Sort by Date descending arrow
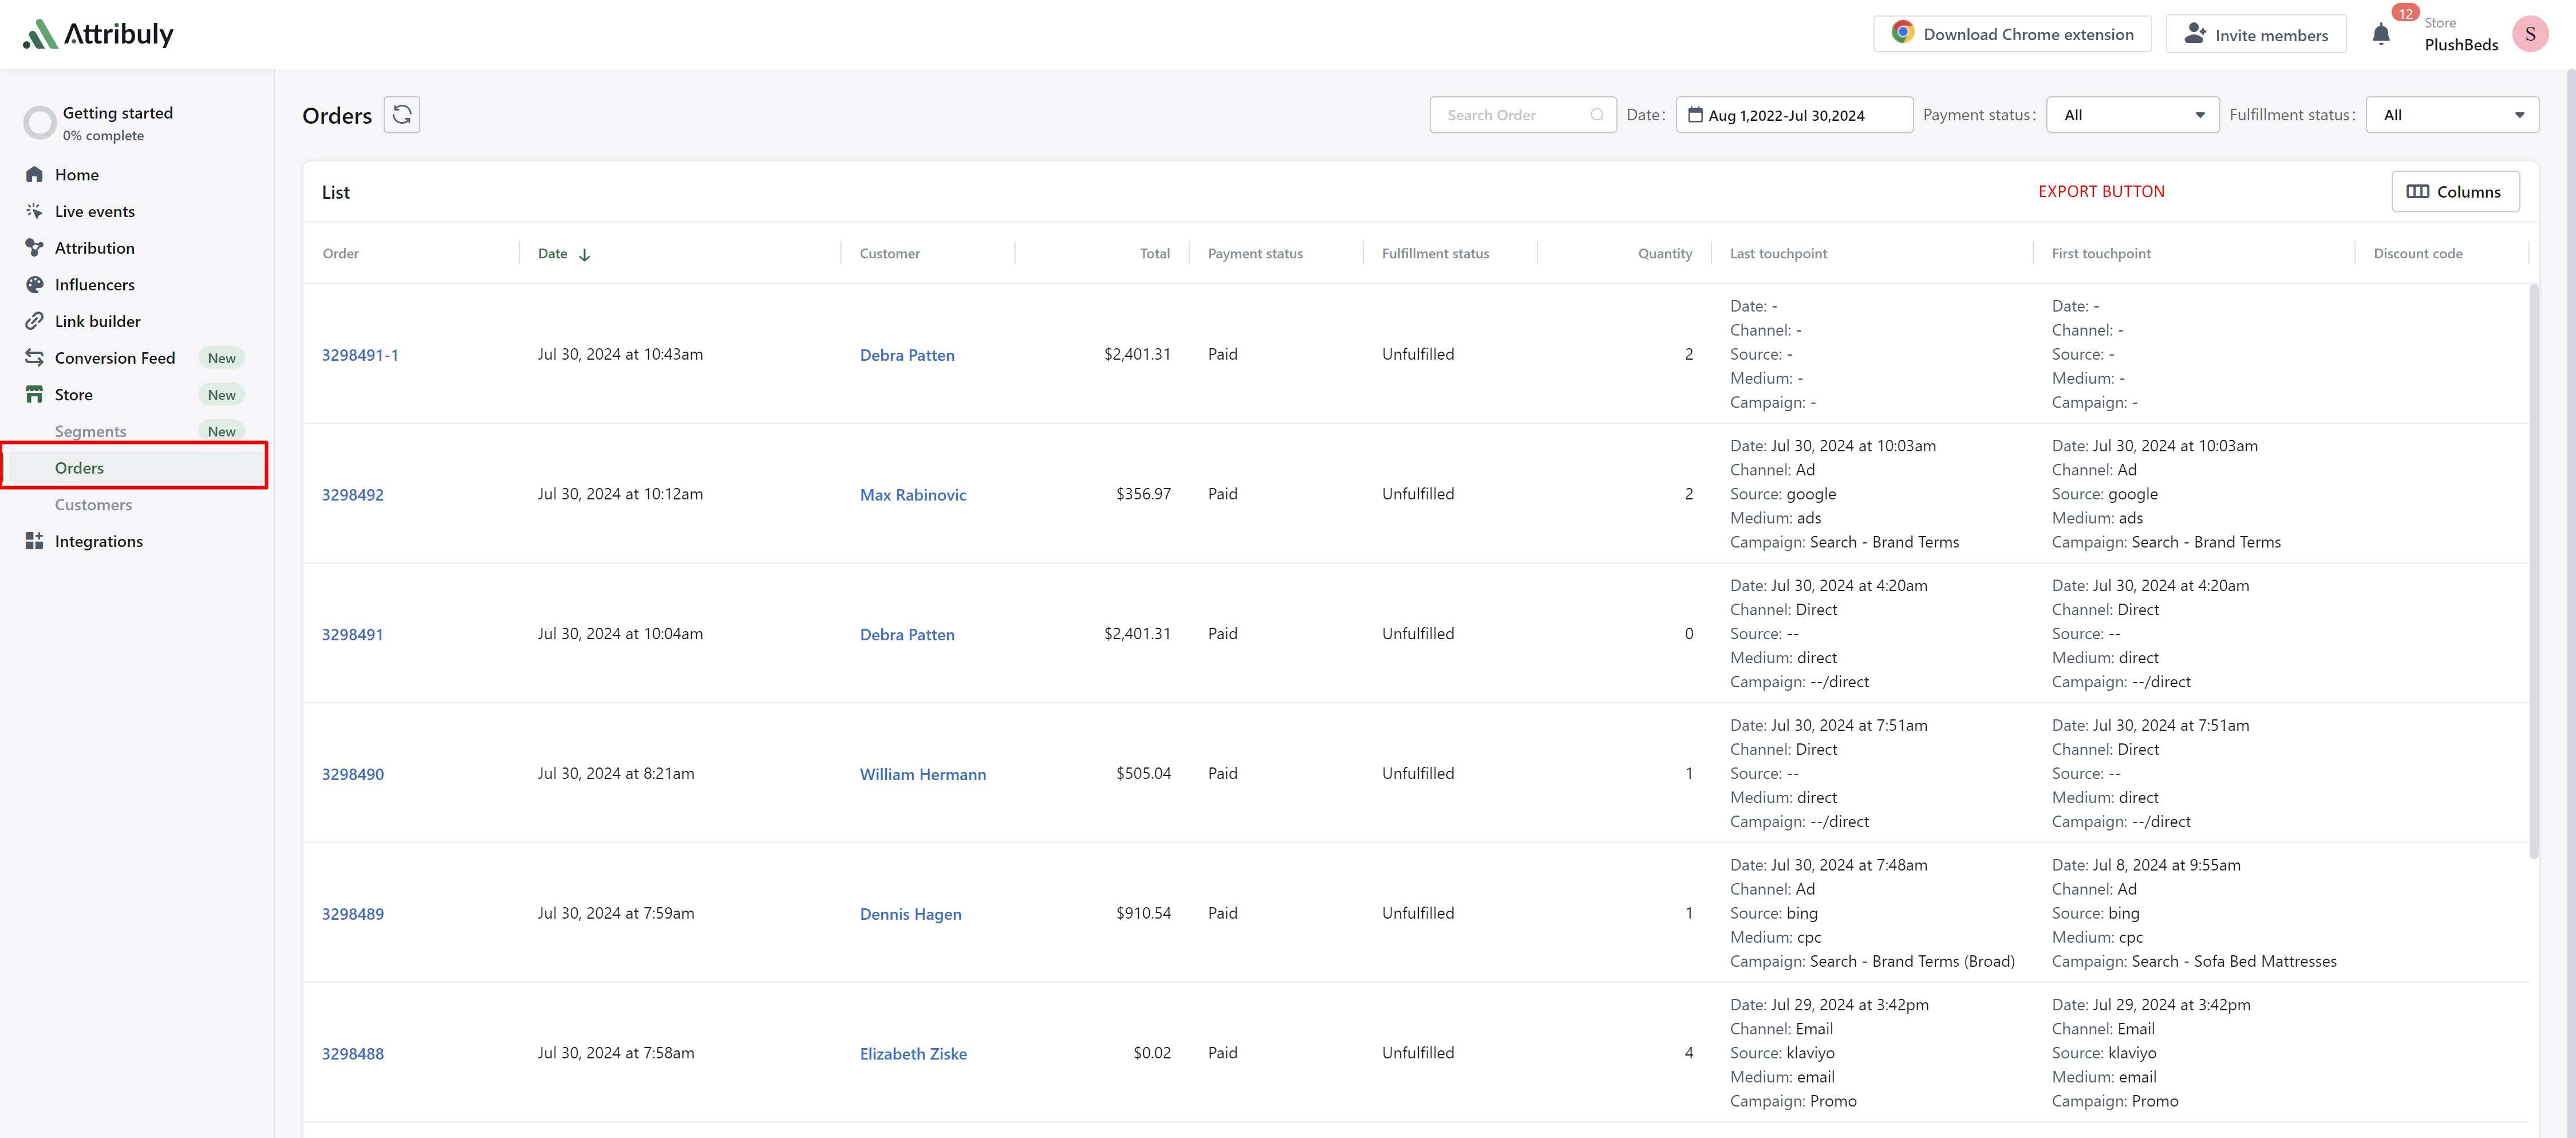This screenshot has width=2576, height=1138. click(x=585, y=255)
